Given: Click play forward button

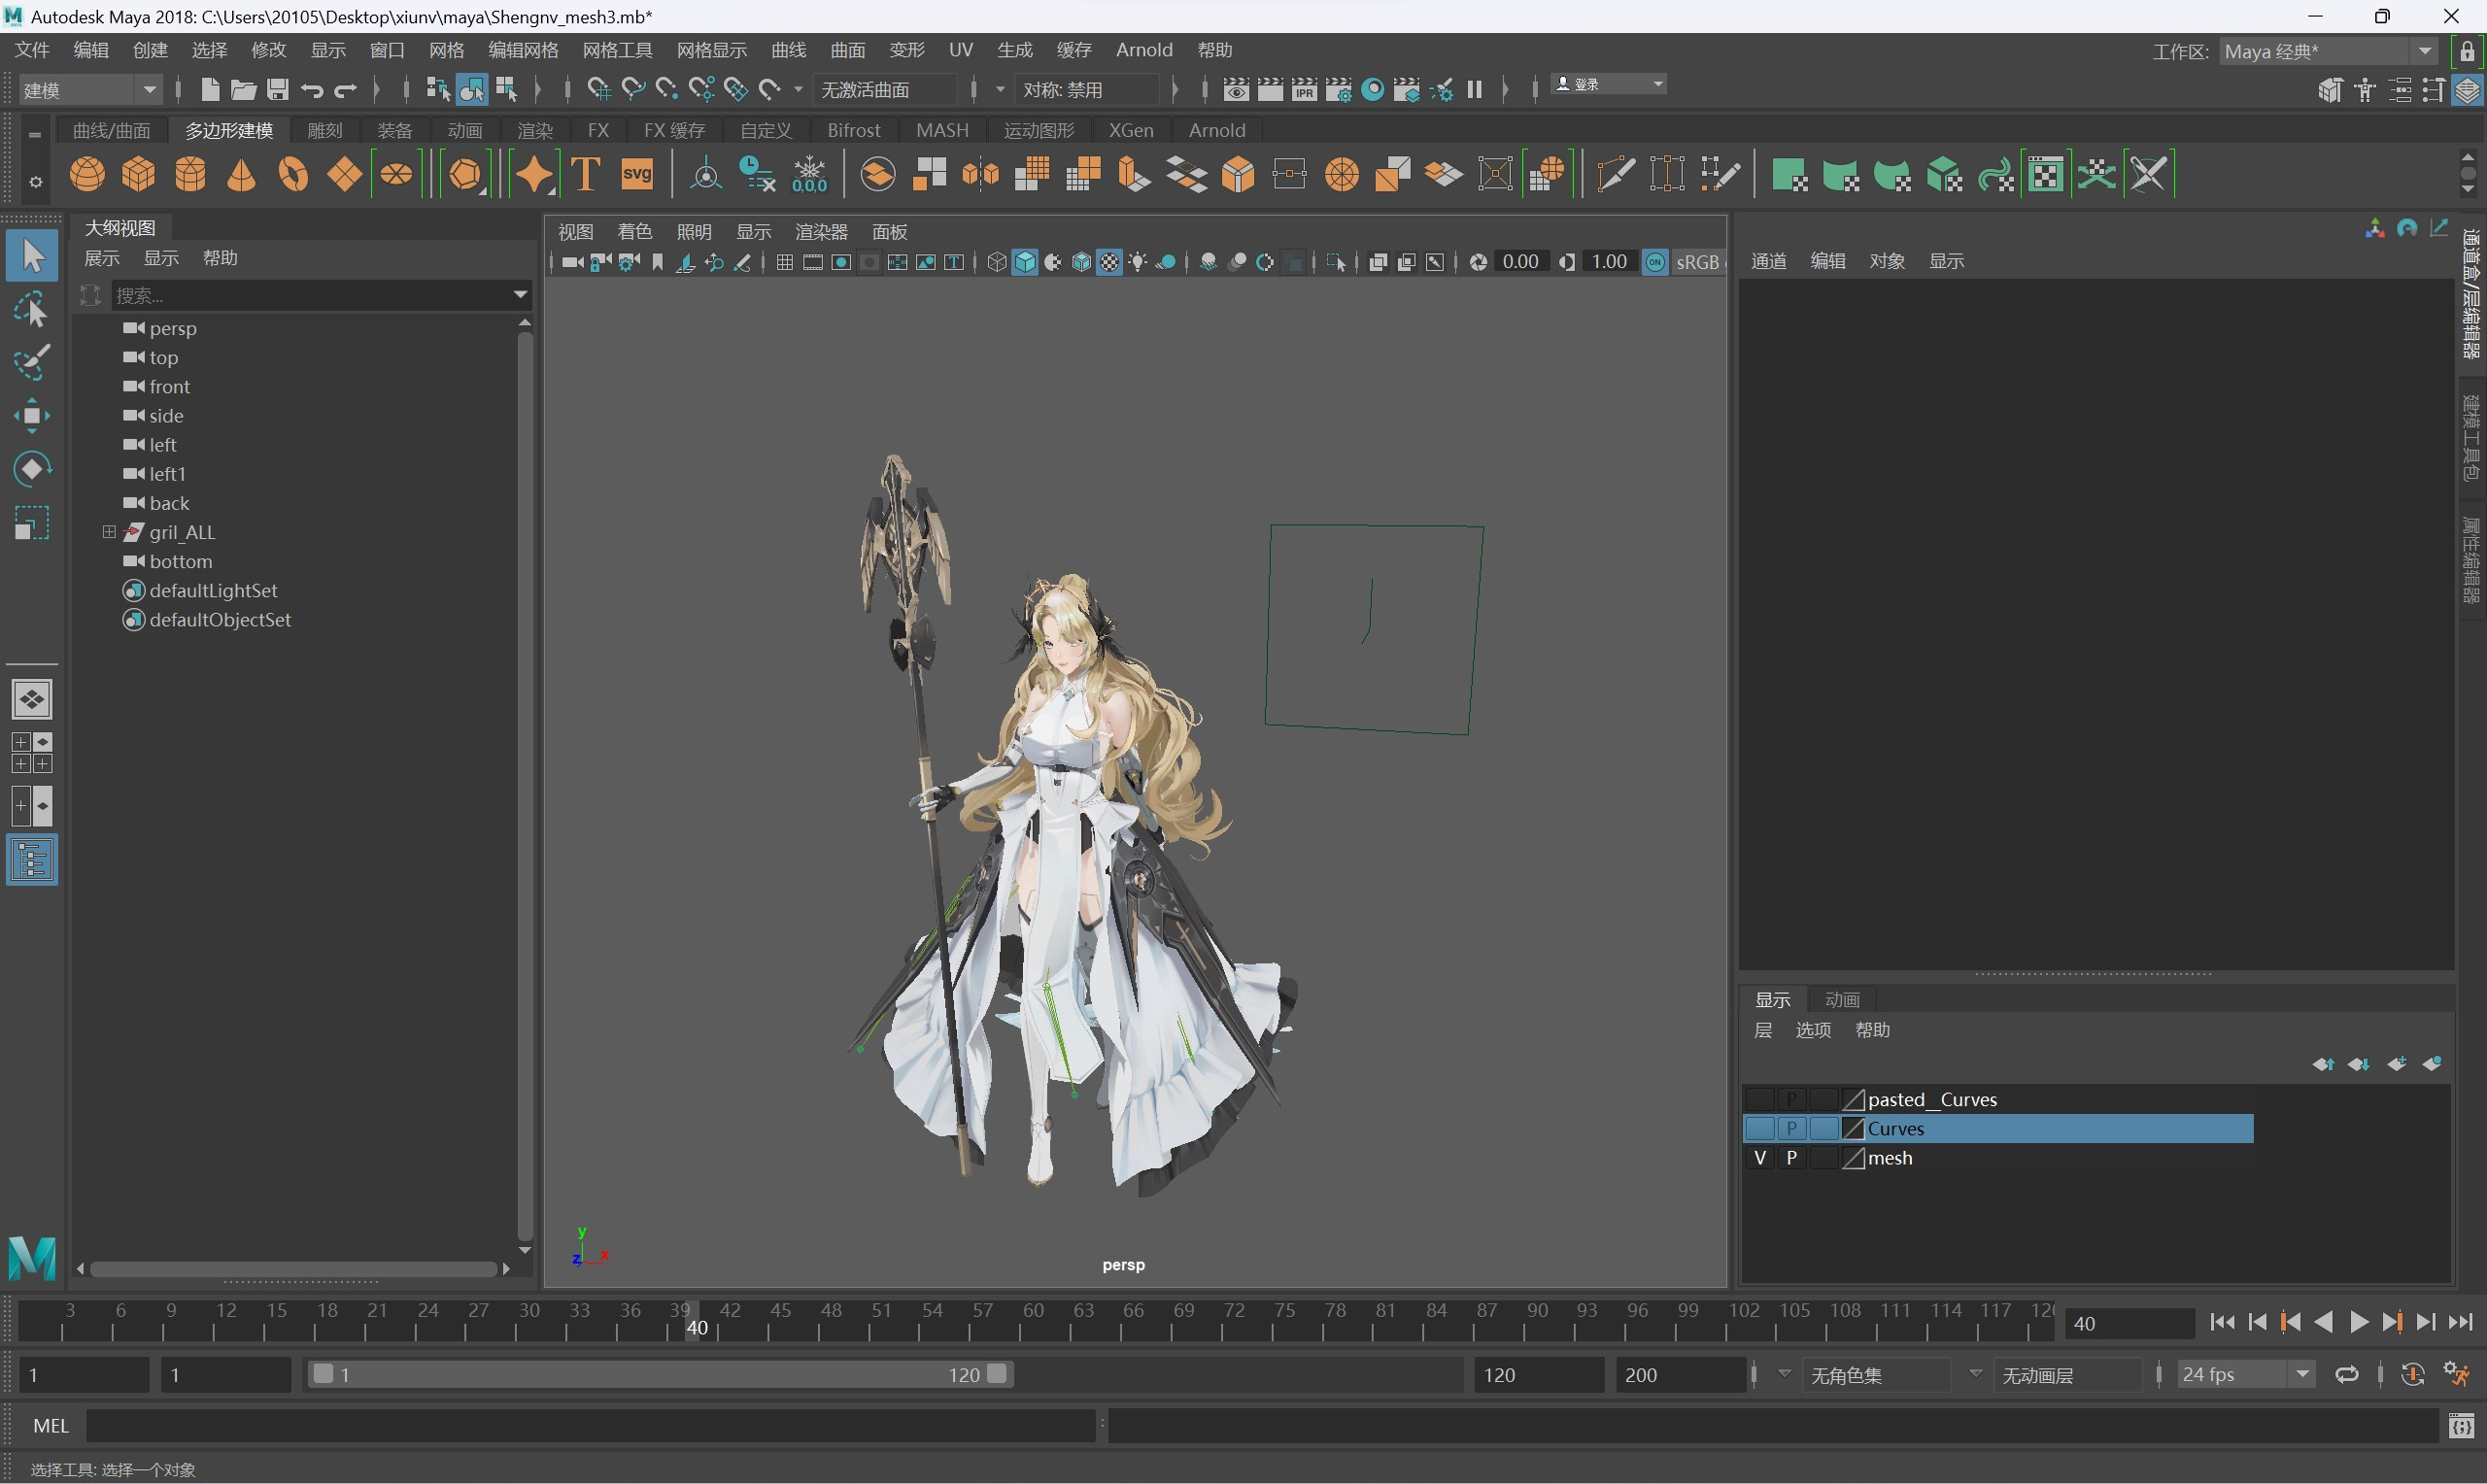Looking at the screenshot, I should (x=2358, y=1323).
